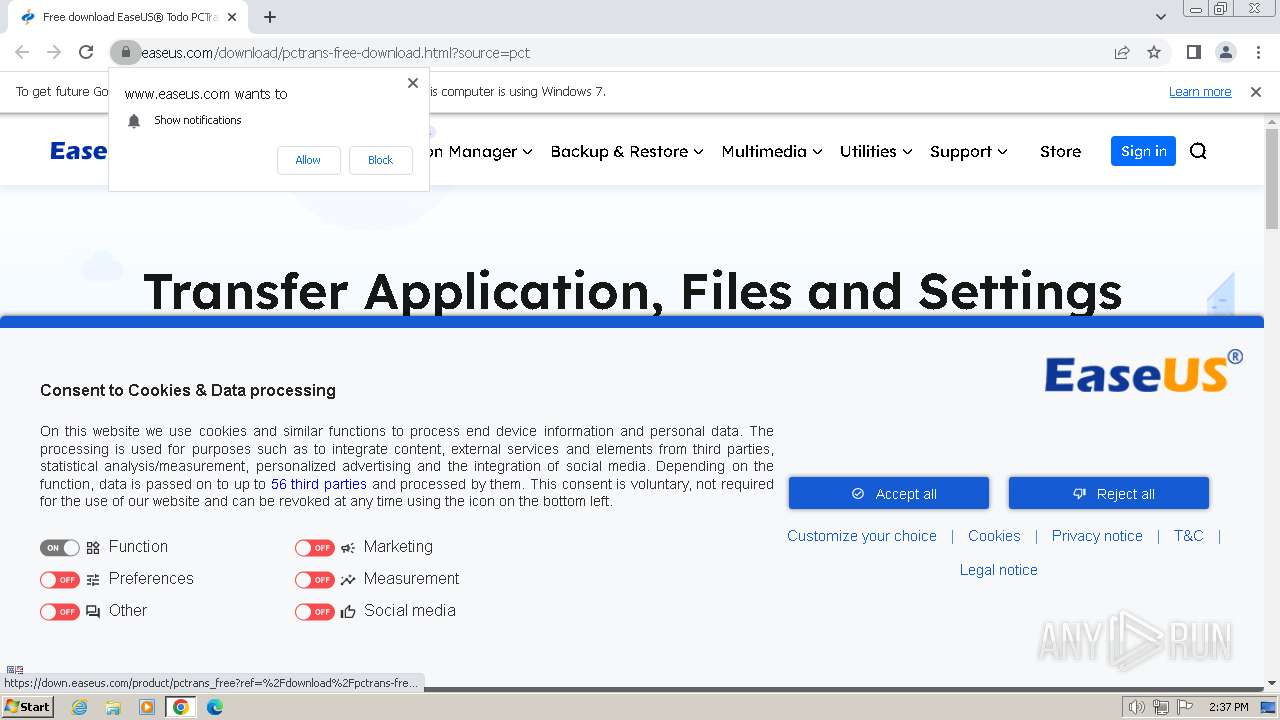Open a new tab with plus button
Screen dimensions: 1280x720
pos(269,17)
